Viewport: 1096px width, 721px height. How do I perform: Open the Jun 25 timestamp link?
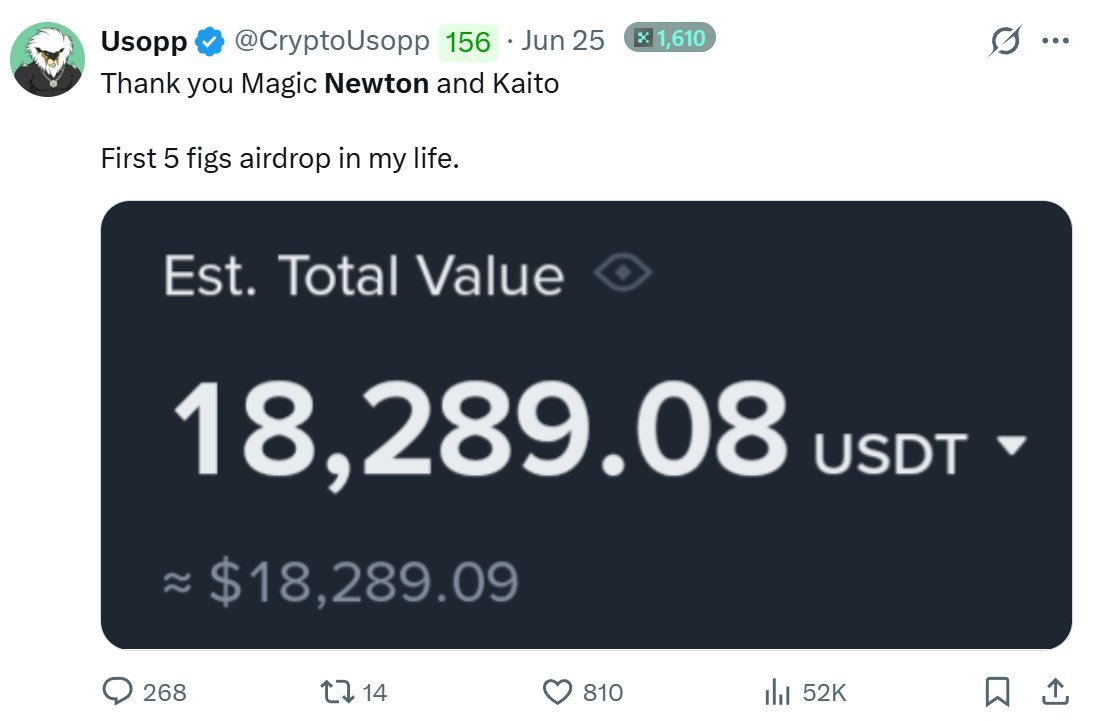pos(563,41)
